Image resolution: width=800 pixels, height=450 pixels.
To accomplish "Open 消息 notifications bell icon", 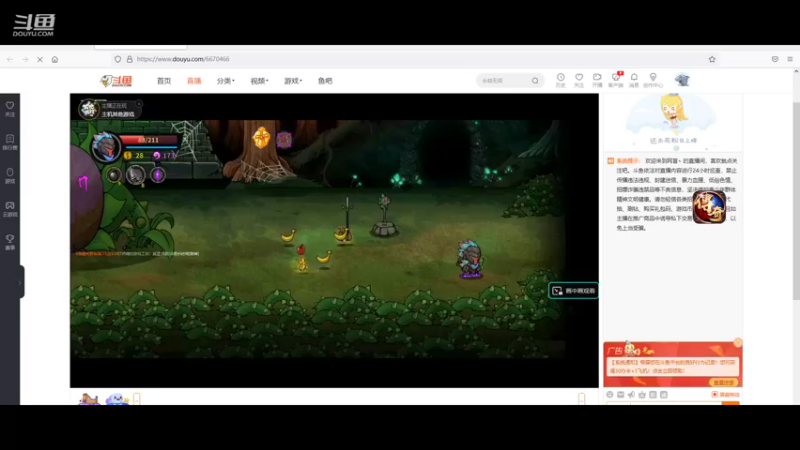I will point(634,80).
